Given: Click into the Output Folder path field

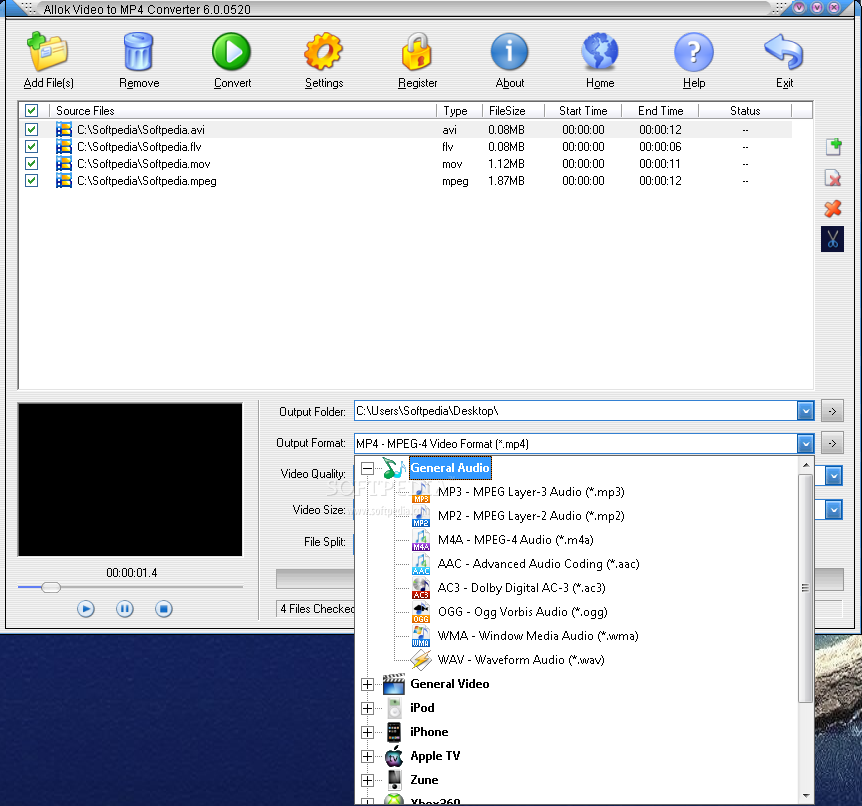Looking at the screenshot, I should click(576, 411).
